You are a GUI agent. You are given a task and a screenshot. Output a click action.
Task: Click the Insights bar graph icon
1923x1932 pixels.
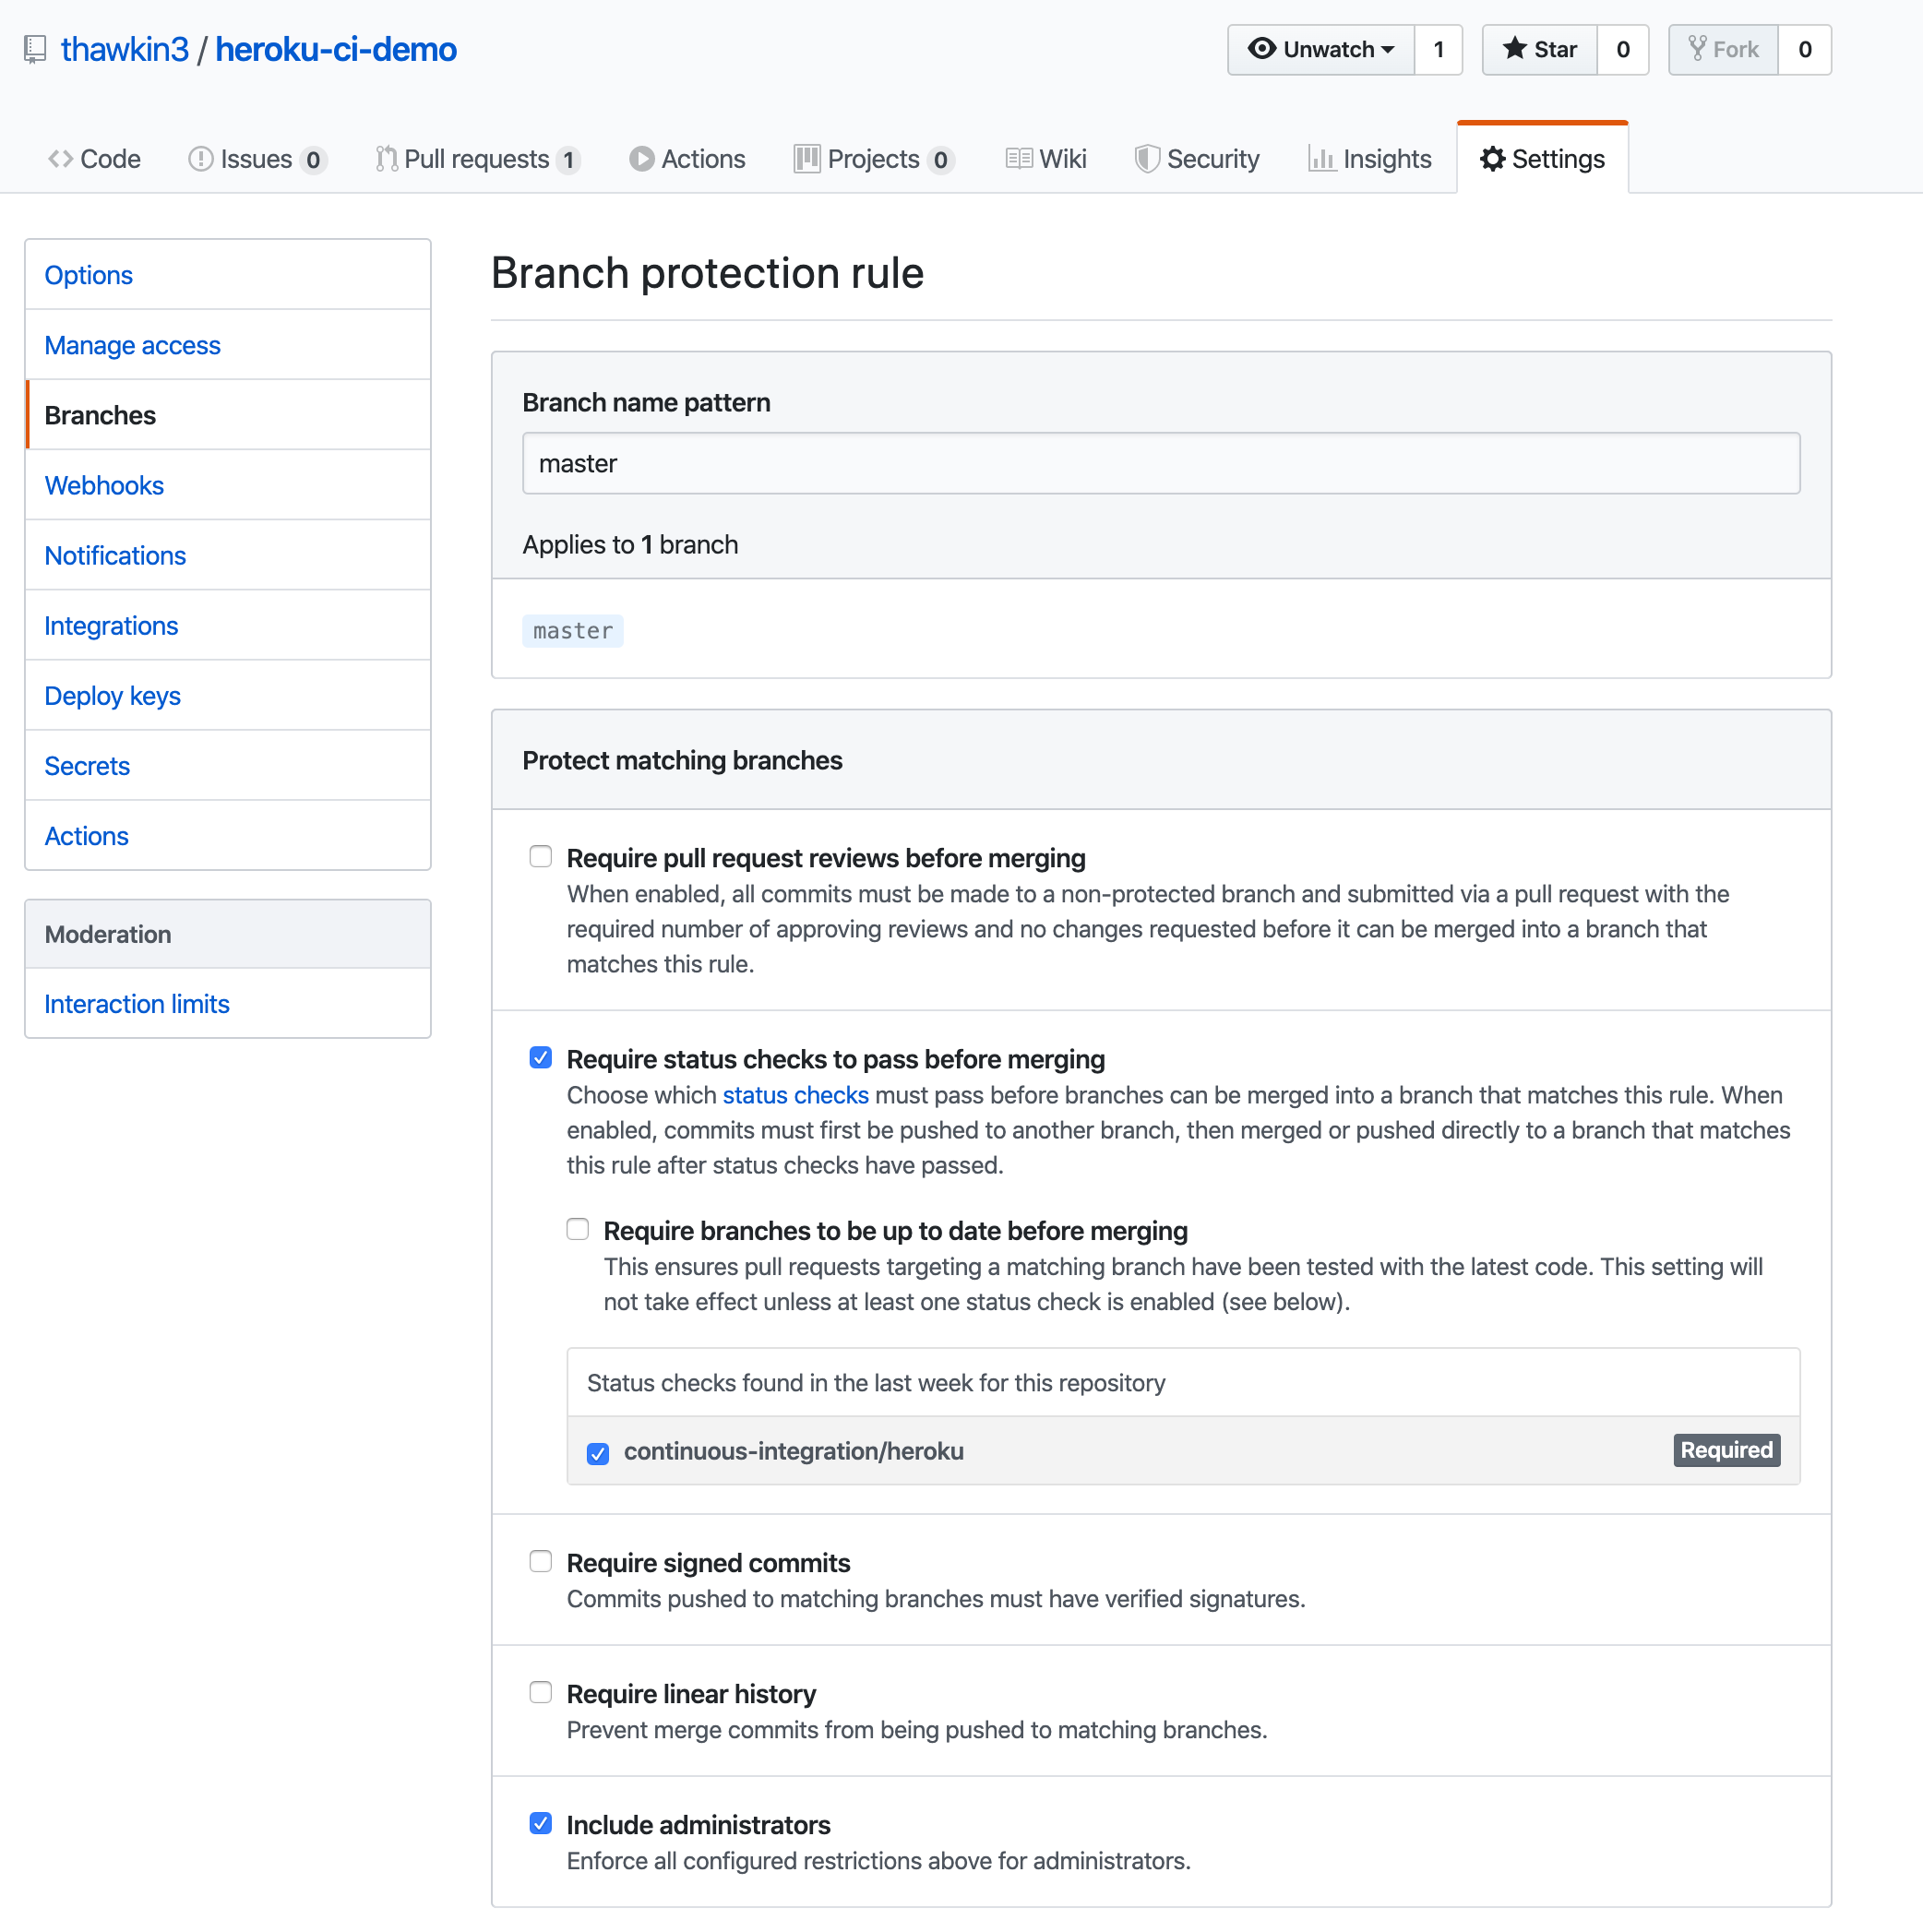[x=1321, y=159]
